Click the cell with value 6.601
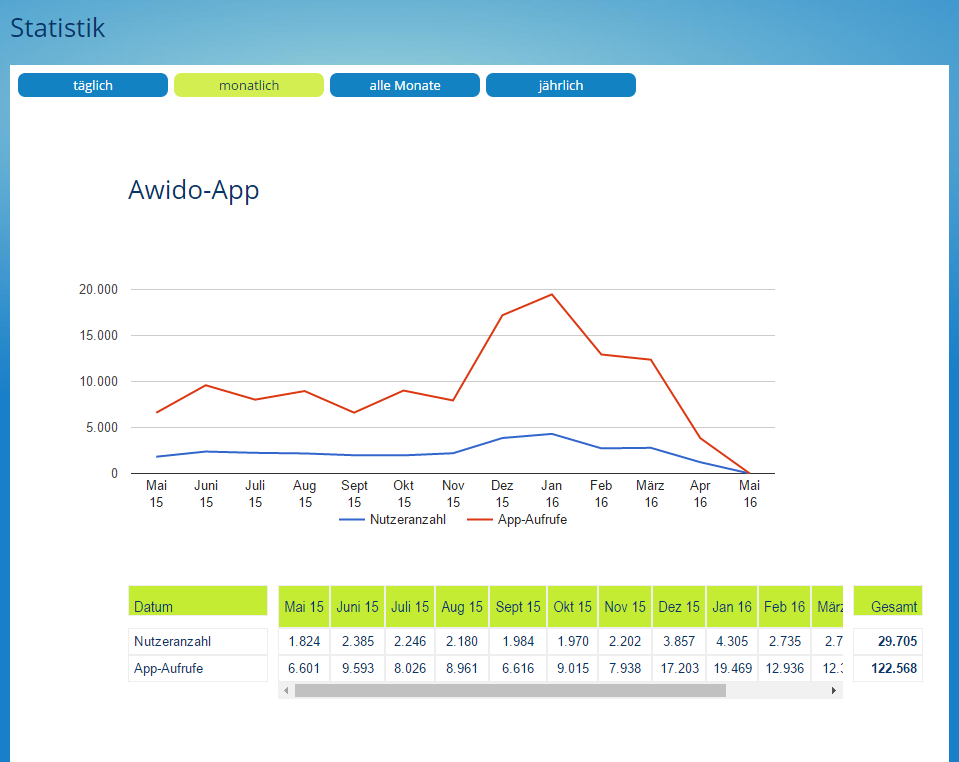This screenshot has width=959, height=762. click(x=304, y=668)
